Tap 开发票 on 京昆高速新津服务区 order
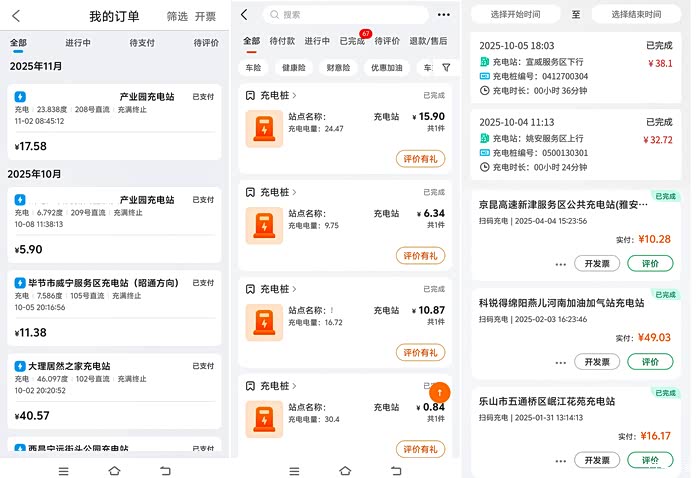This screenshot has height=478, width=700. (597, 263)
